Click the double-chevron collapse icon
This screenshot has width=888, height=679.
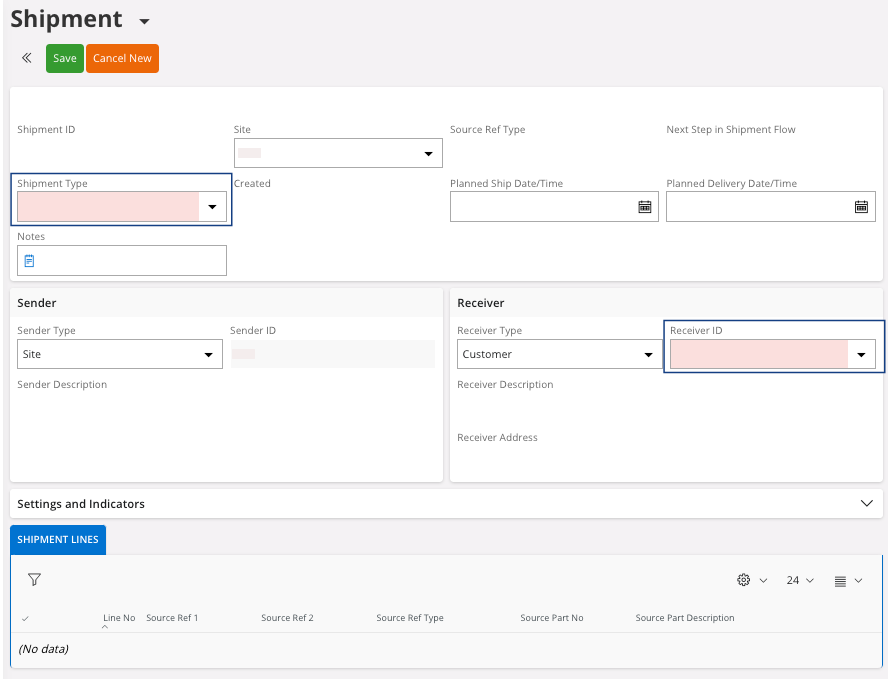point(27,58)
